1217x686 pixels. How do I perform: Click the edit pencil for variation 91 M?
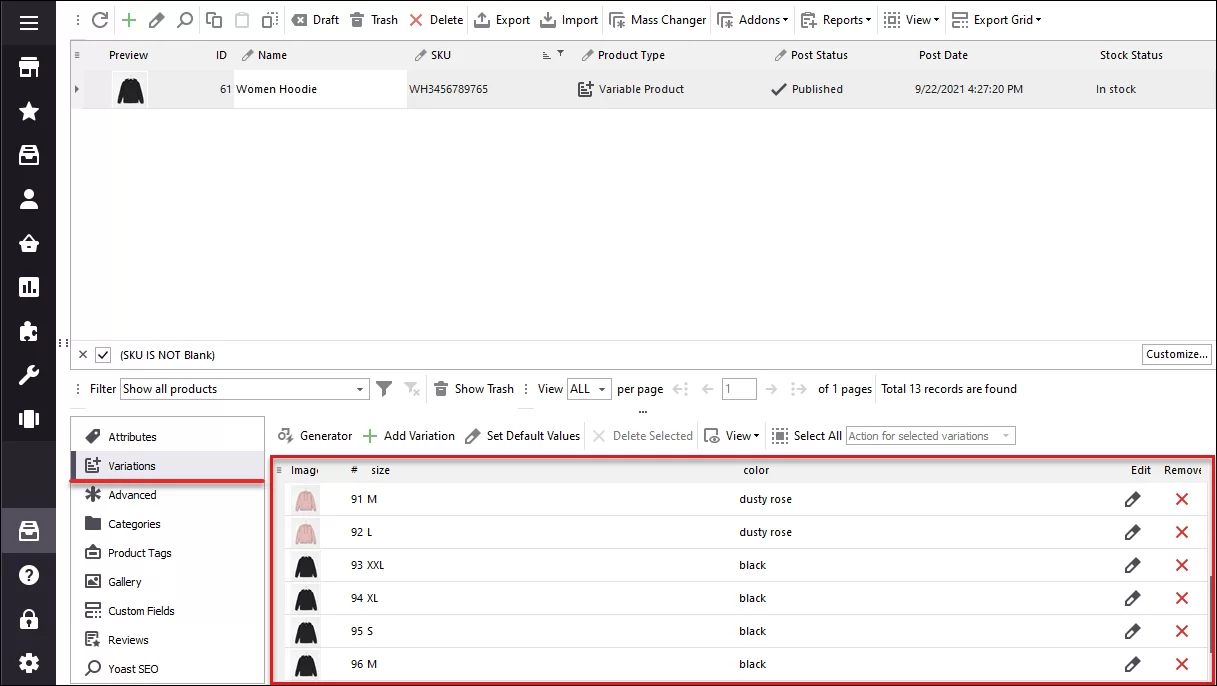click(1133, 499)
